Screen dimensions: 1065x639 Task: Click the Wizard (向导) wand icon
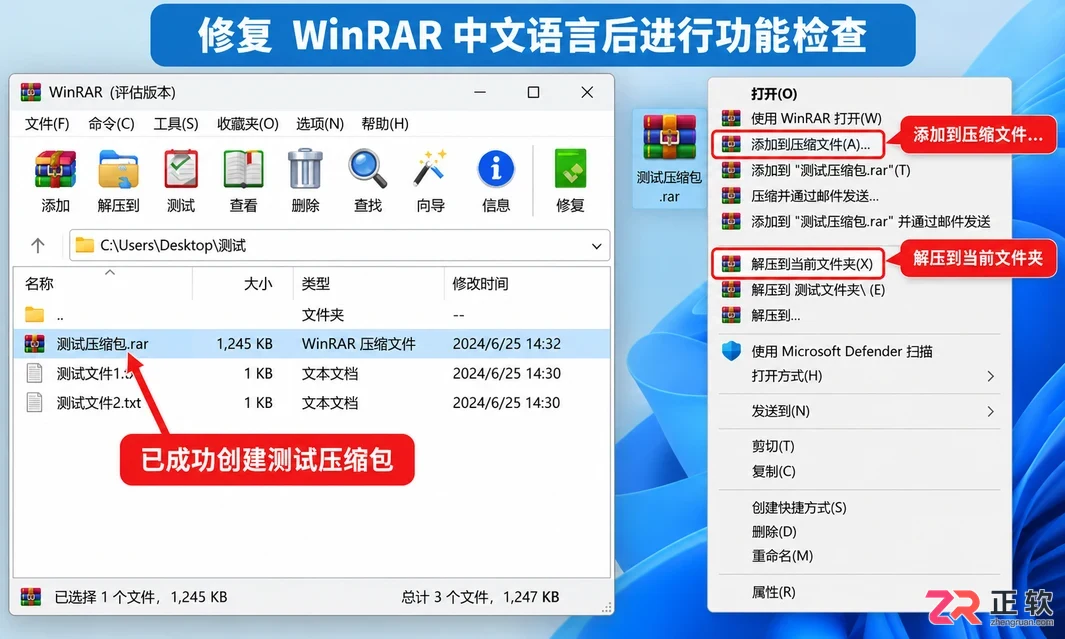(431, 170)
